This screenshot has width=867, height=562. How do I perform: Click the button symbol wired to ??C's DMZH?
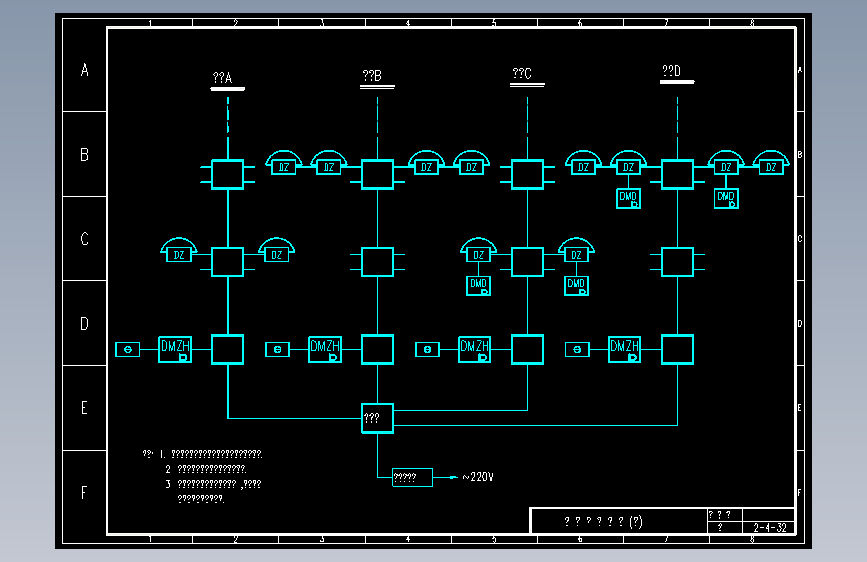point(427,350)
